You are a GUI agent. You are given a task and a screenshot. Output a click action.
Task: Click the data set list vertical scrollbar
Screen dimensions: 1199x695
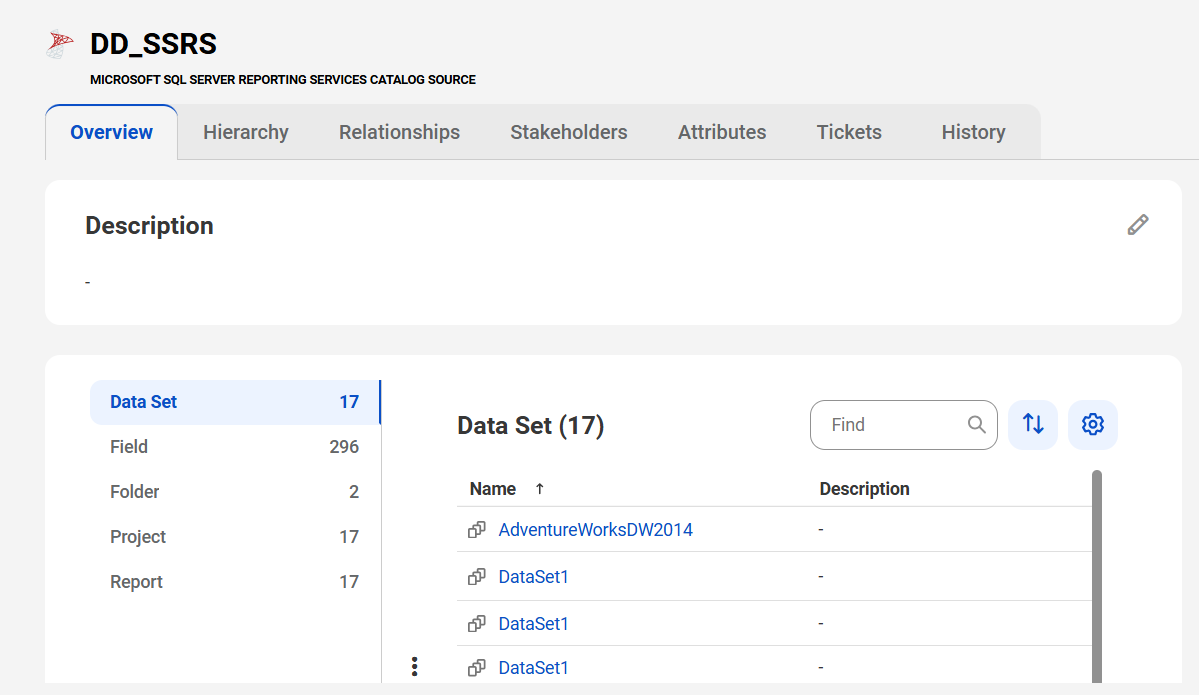click(x=1097, y=576)
